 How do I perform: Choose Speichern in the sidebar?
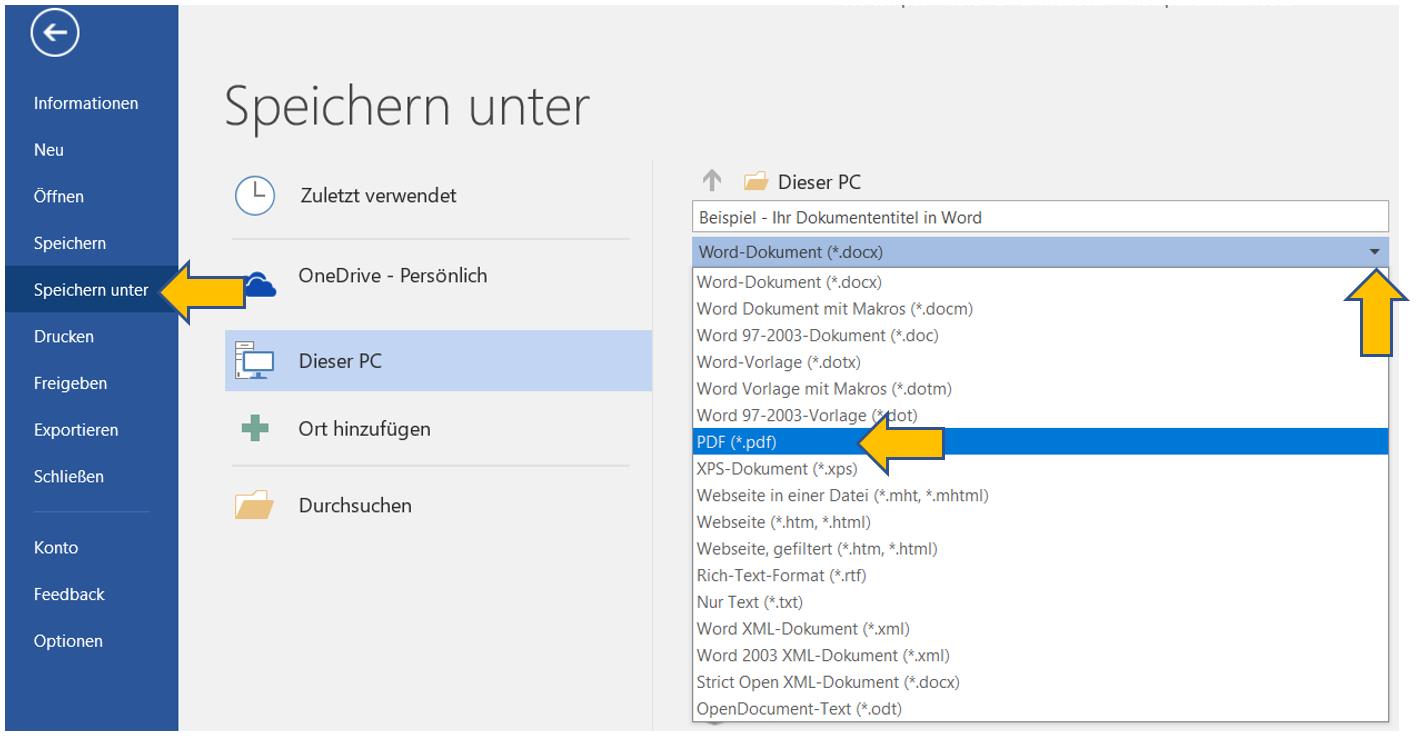pyautogui.click(x=70, y=243)
